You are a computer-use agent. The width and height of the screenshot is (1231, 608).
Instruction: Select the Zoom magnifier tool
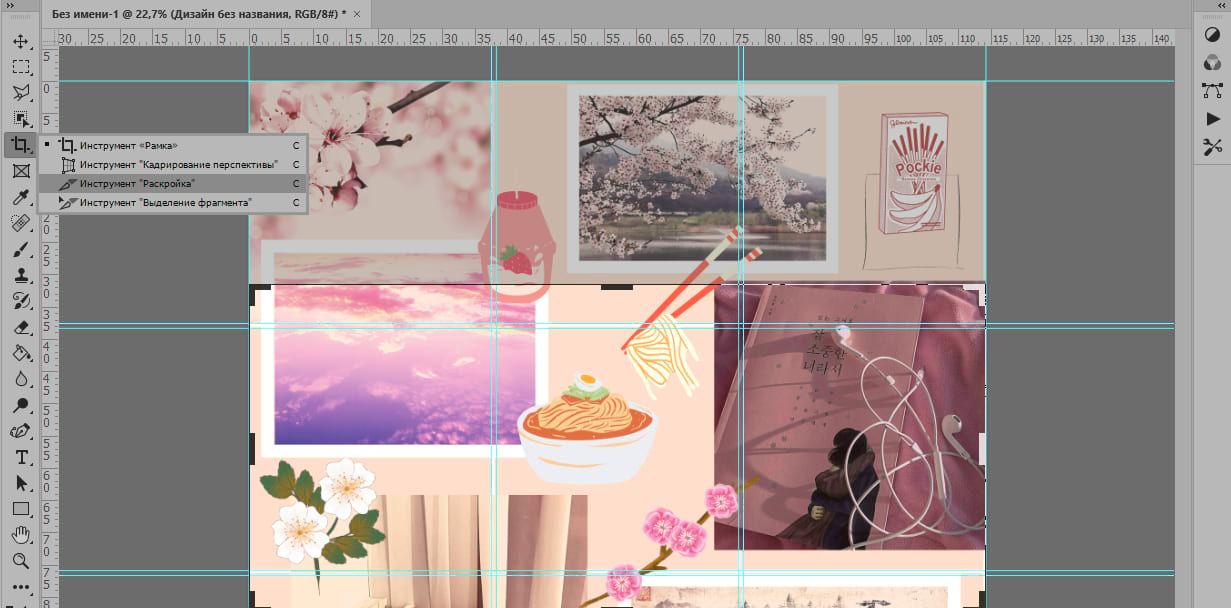point(20,560)
